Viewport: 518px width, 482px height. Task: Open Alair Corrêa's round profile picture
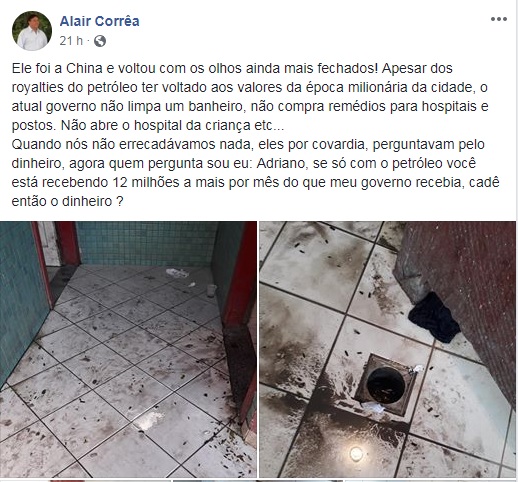[32, 31]
